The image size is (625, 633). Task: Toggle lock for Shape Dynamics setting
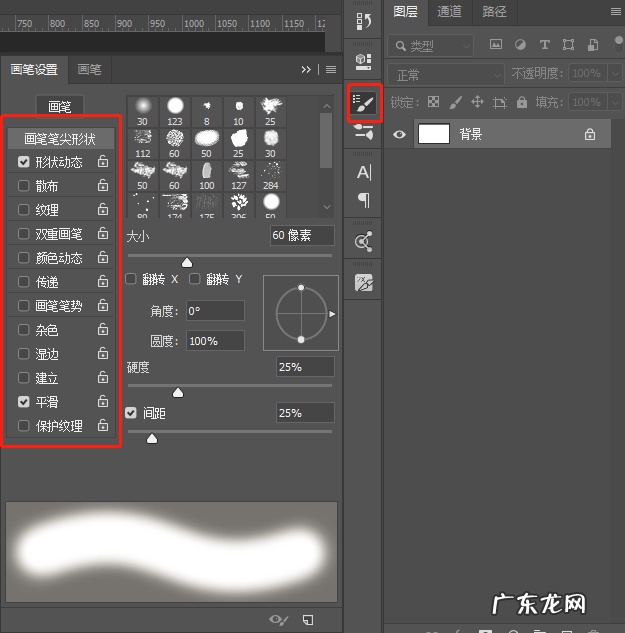103,161
